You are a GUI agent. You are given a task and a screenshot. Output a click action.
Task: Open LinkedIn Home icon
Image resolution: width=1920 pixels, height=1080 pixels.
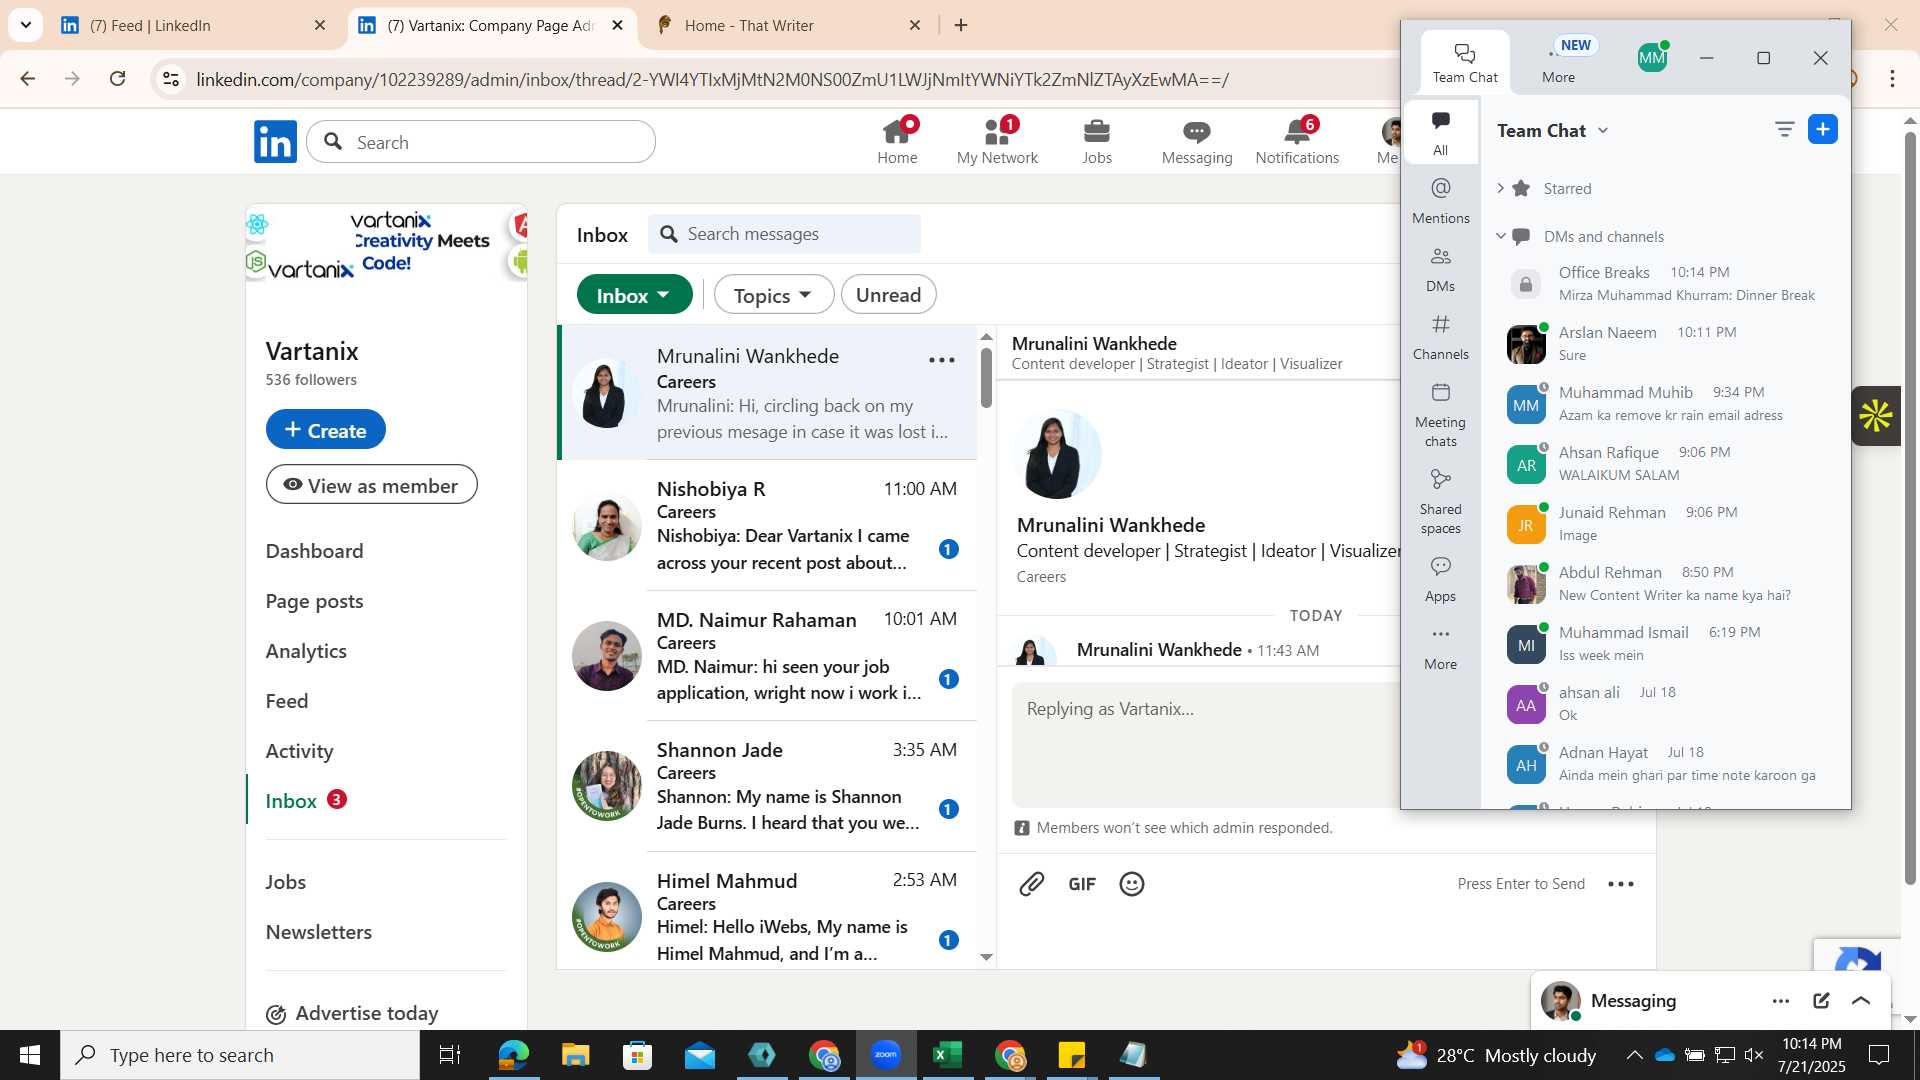pos(897,141)
